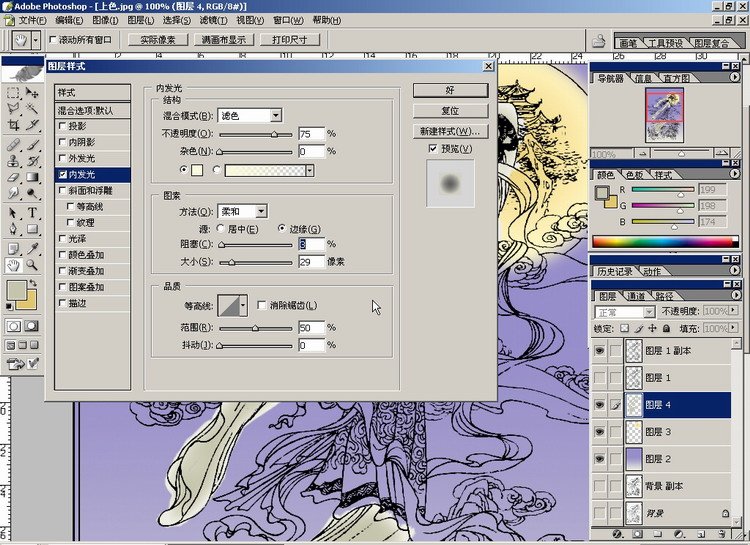This screenshot has height=545, width=750.
Task: Select the Clone Stamp tool
Action: [x=13, y=161]
